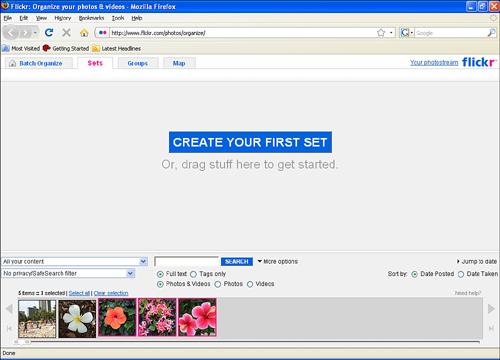500x360 pixels.
Task: Expand the Jump to date option
Action: pyautogui.click(x=477, y=261)
